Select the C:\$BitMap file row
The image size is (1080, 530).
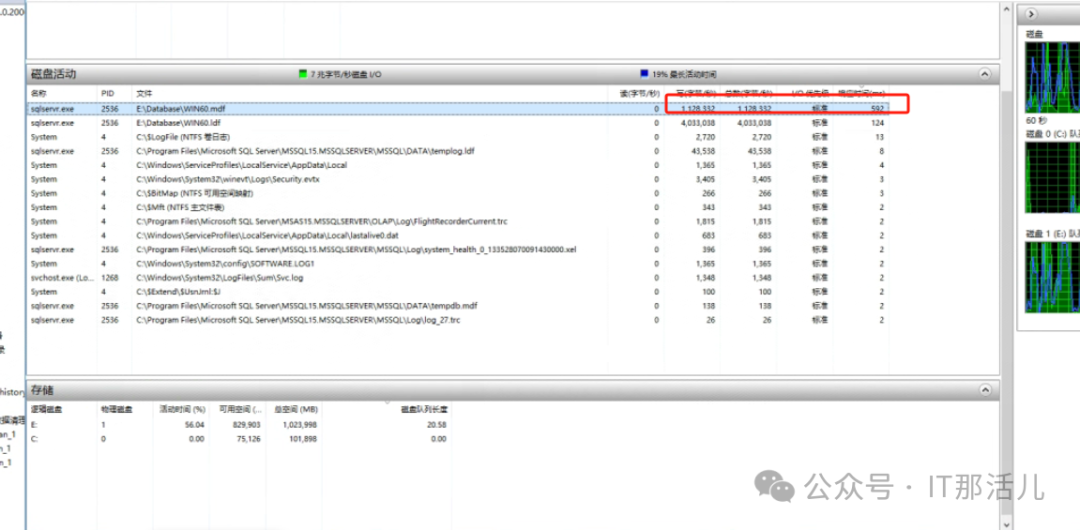click(459, 193)
